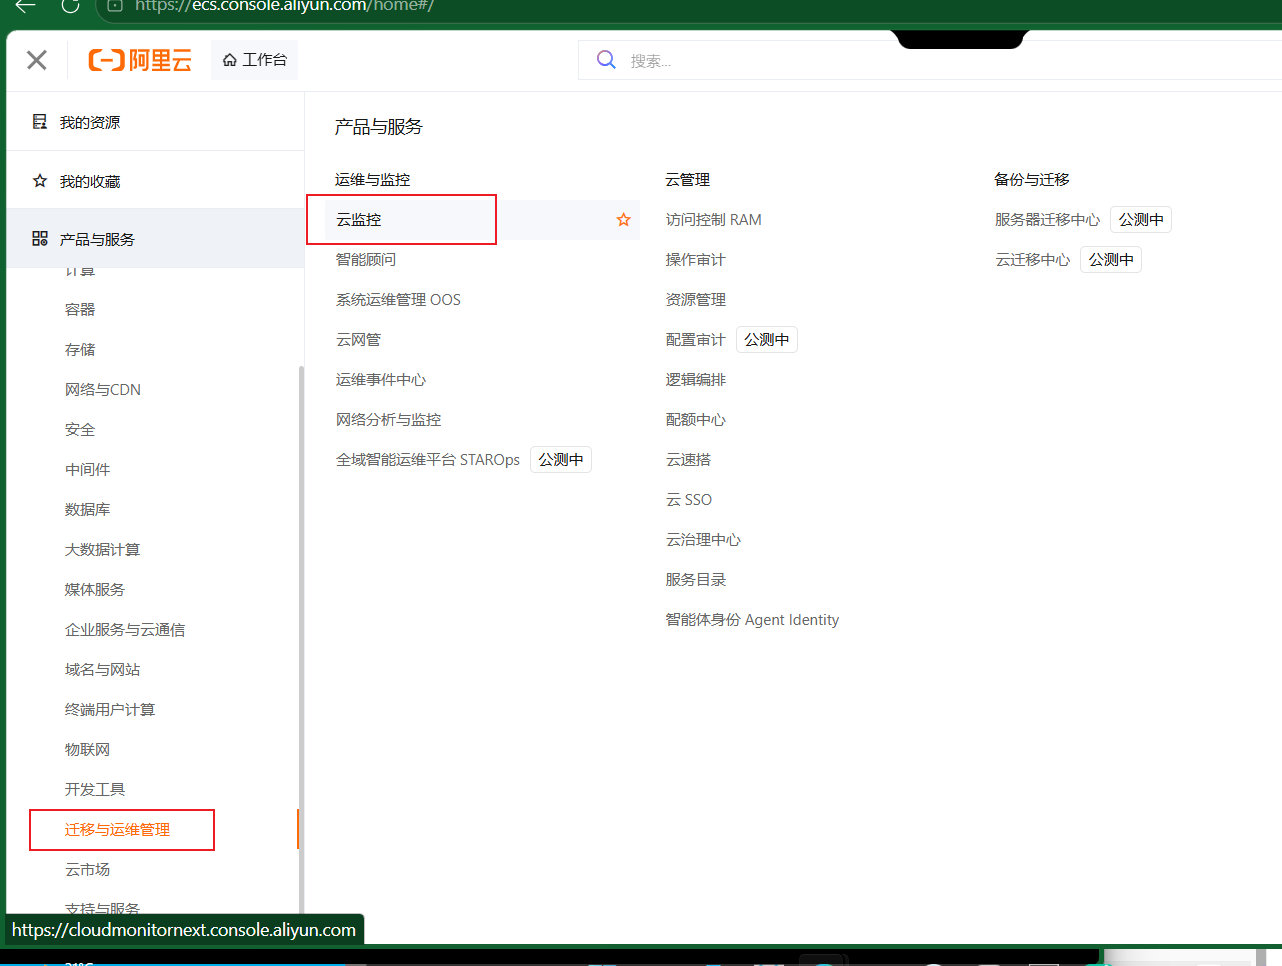Open the 云迁移中心 link
1282x966 pixels.
[1032, 259]
